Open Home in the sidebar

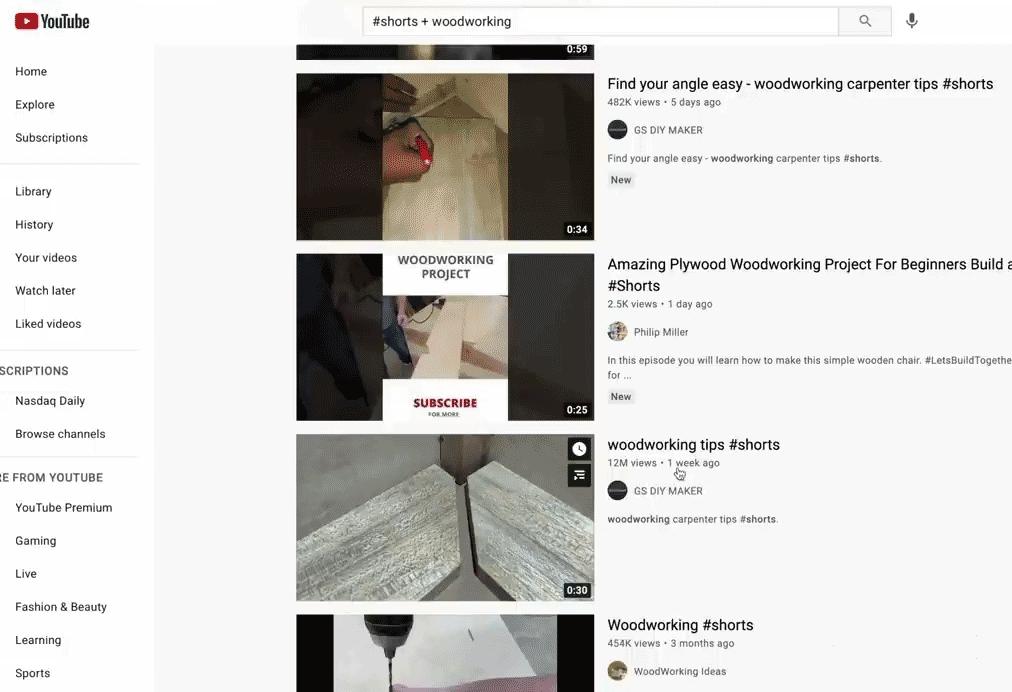(x=31, y=72)
